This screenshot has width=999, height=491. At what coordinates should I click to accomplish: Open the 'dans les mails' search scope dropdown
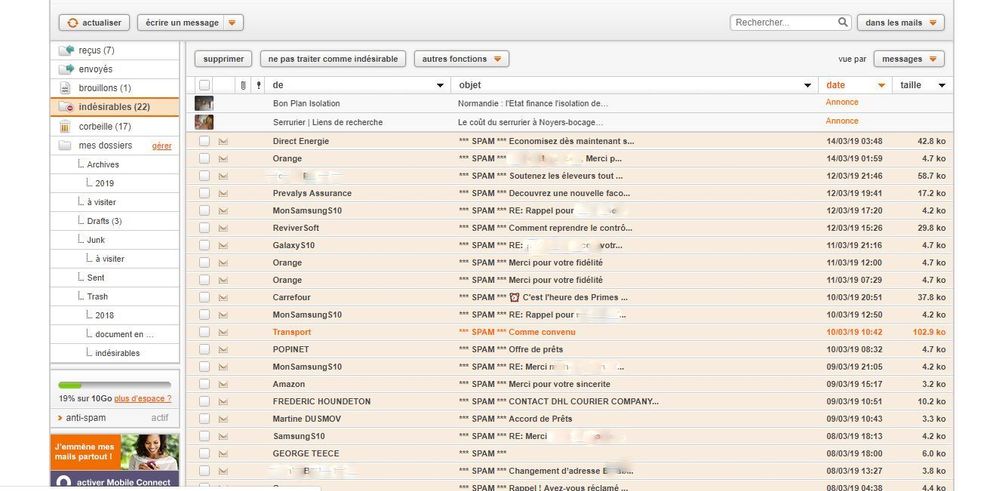point(901,22)
